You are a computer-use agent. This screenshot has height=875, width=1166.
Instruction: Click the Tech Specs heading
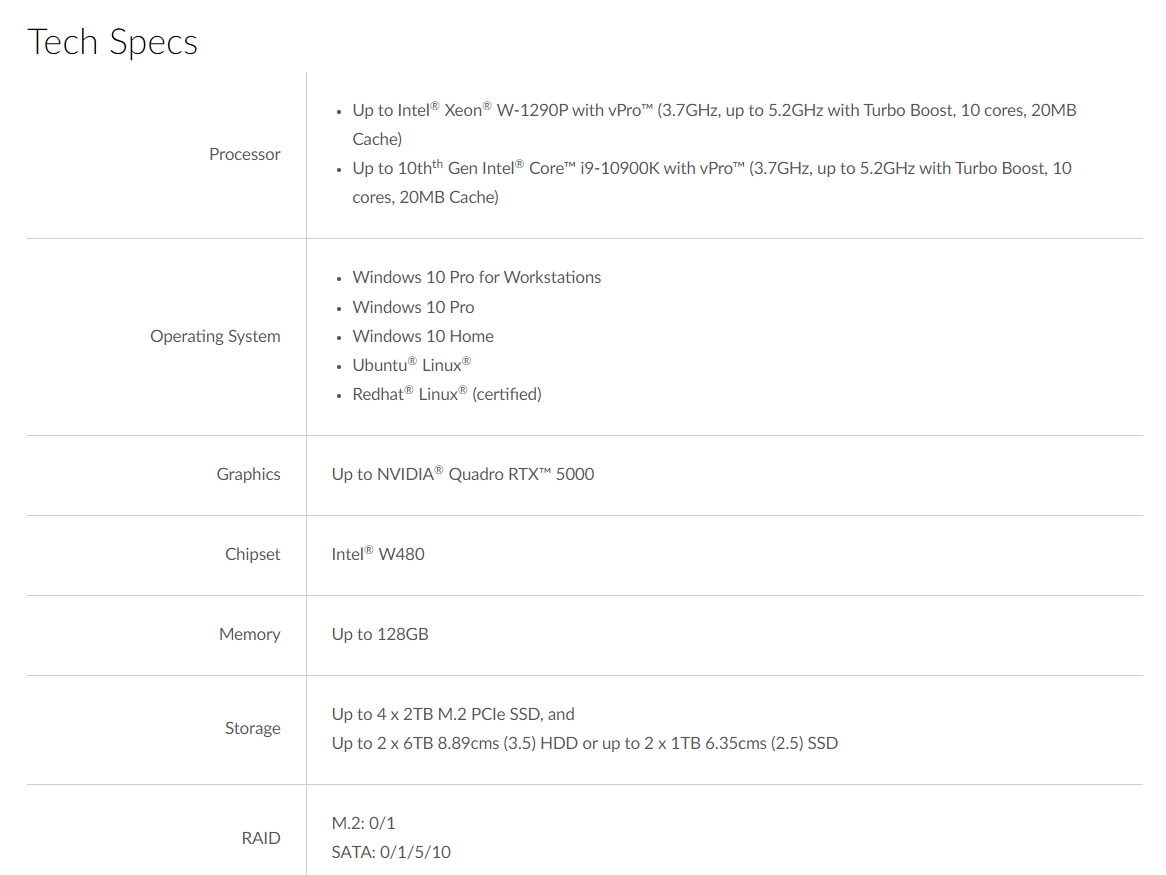pos(112,42)
